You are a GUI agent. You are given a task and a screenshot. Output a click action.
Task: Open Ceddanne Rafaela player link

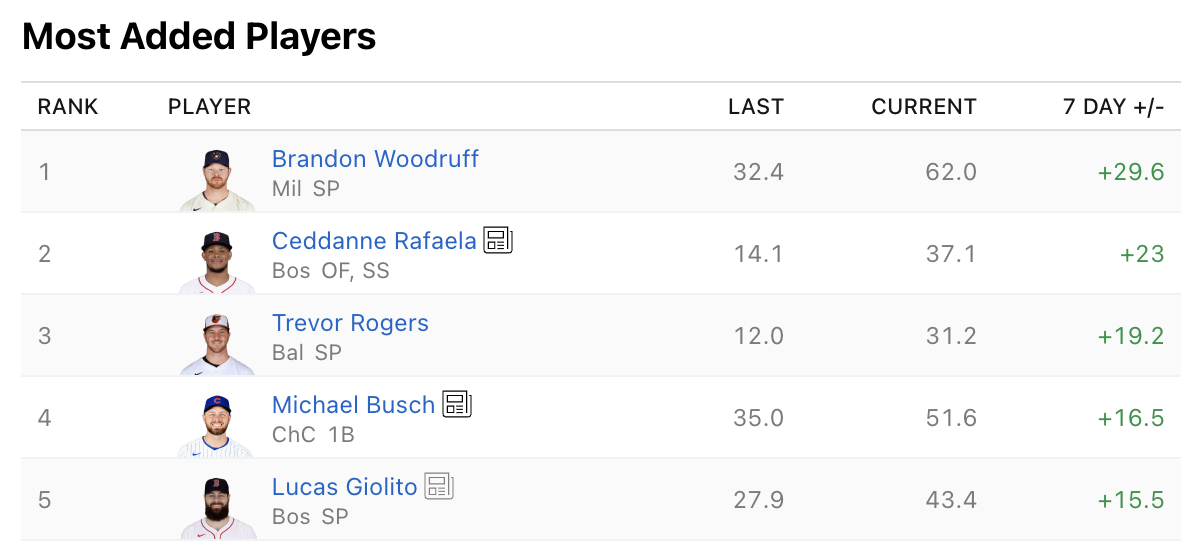click(x=374, y=241)
